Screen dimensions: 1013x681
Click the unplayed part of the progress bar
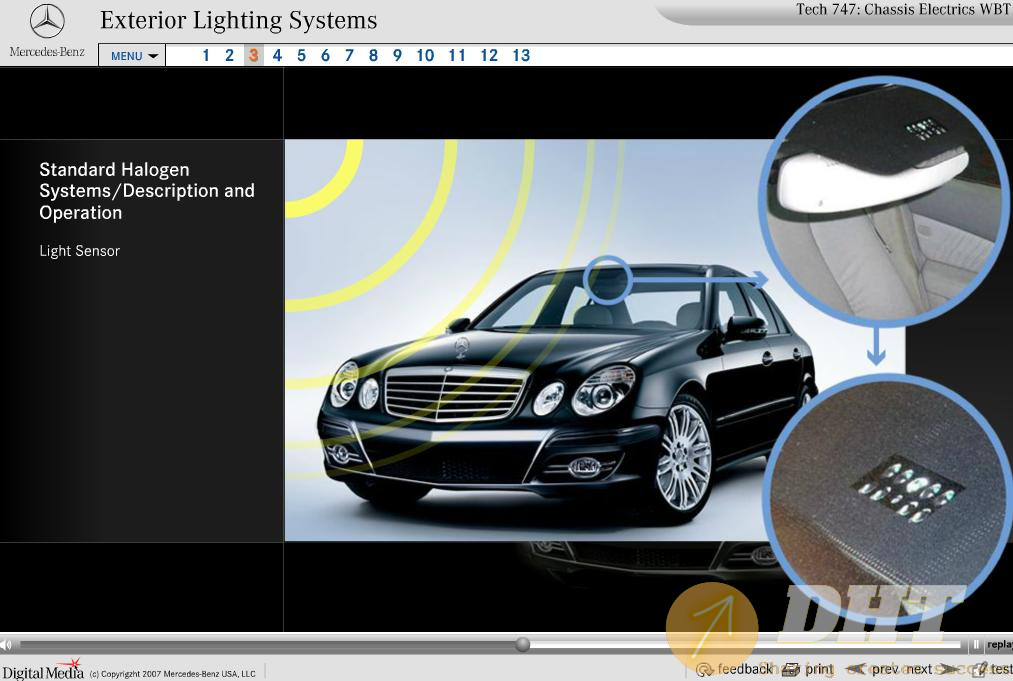pyautogui.click(x=746, y=644)
